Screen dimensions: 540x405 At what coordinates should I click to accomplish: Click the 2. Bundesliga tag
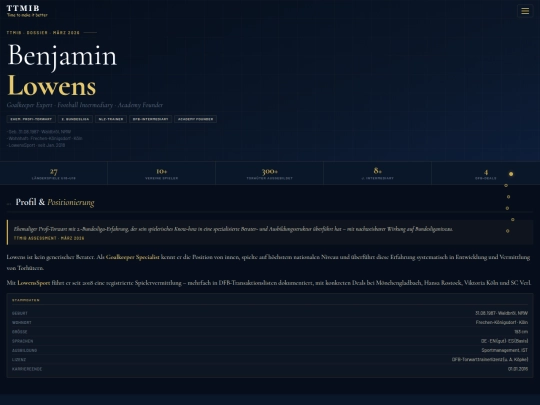pos(75,119)
